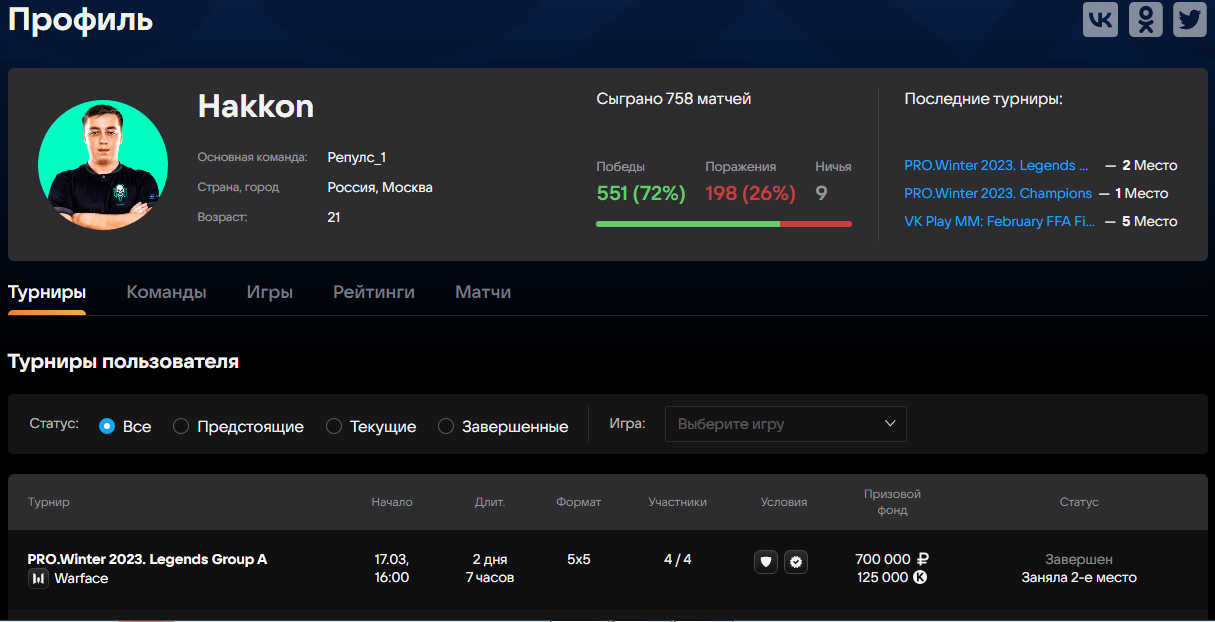Click the verified badge condition icon
This screenshot has width=1215, height=622.
[x=796, y=562]
